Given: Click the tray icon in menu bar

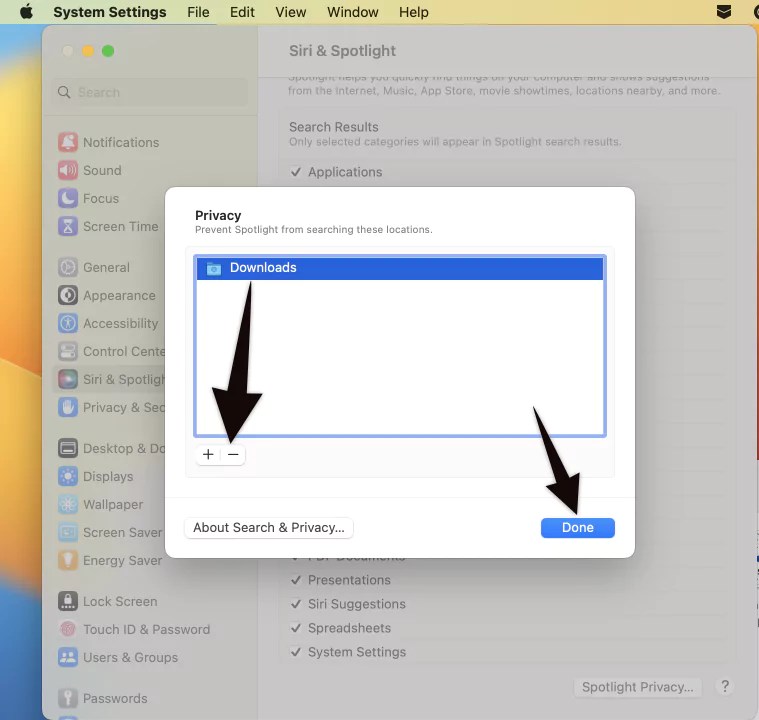Looking at the screenshot, I should [x=724, y=12].
